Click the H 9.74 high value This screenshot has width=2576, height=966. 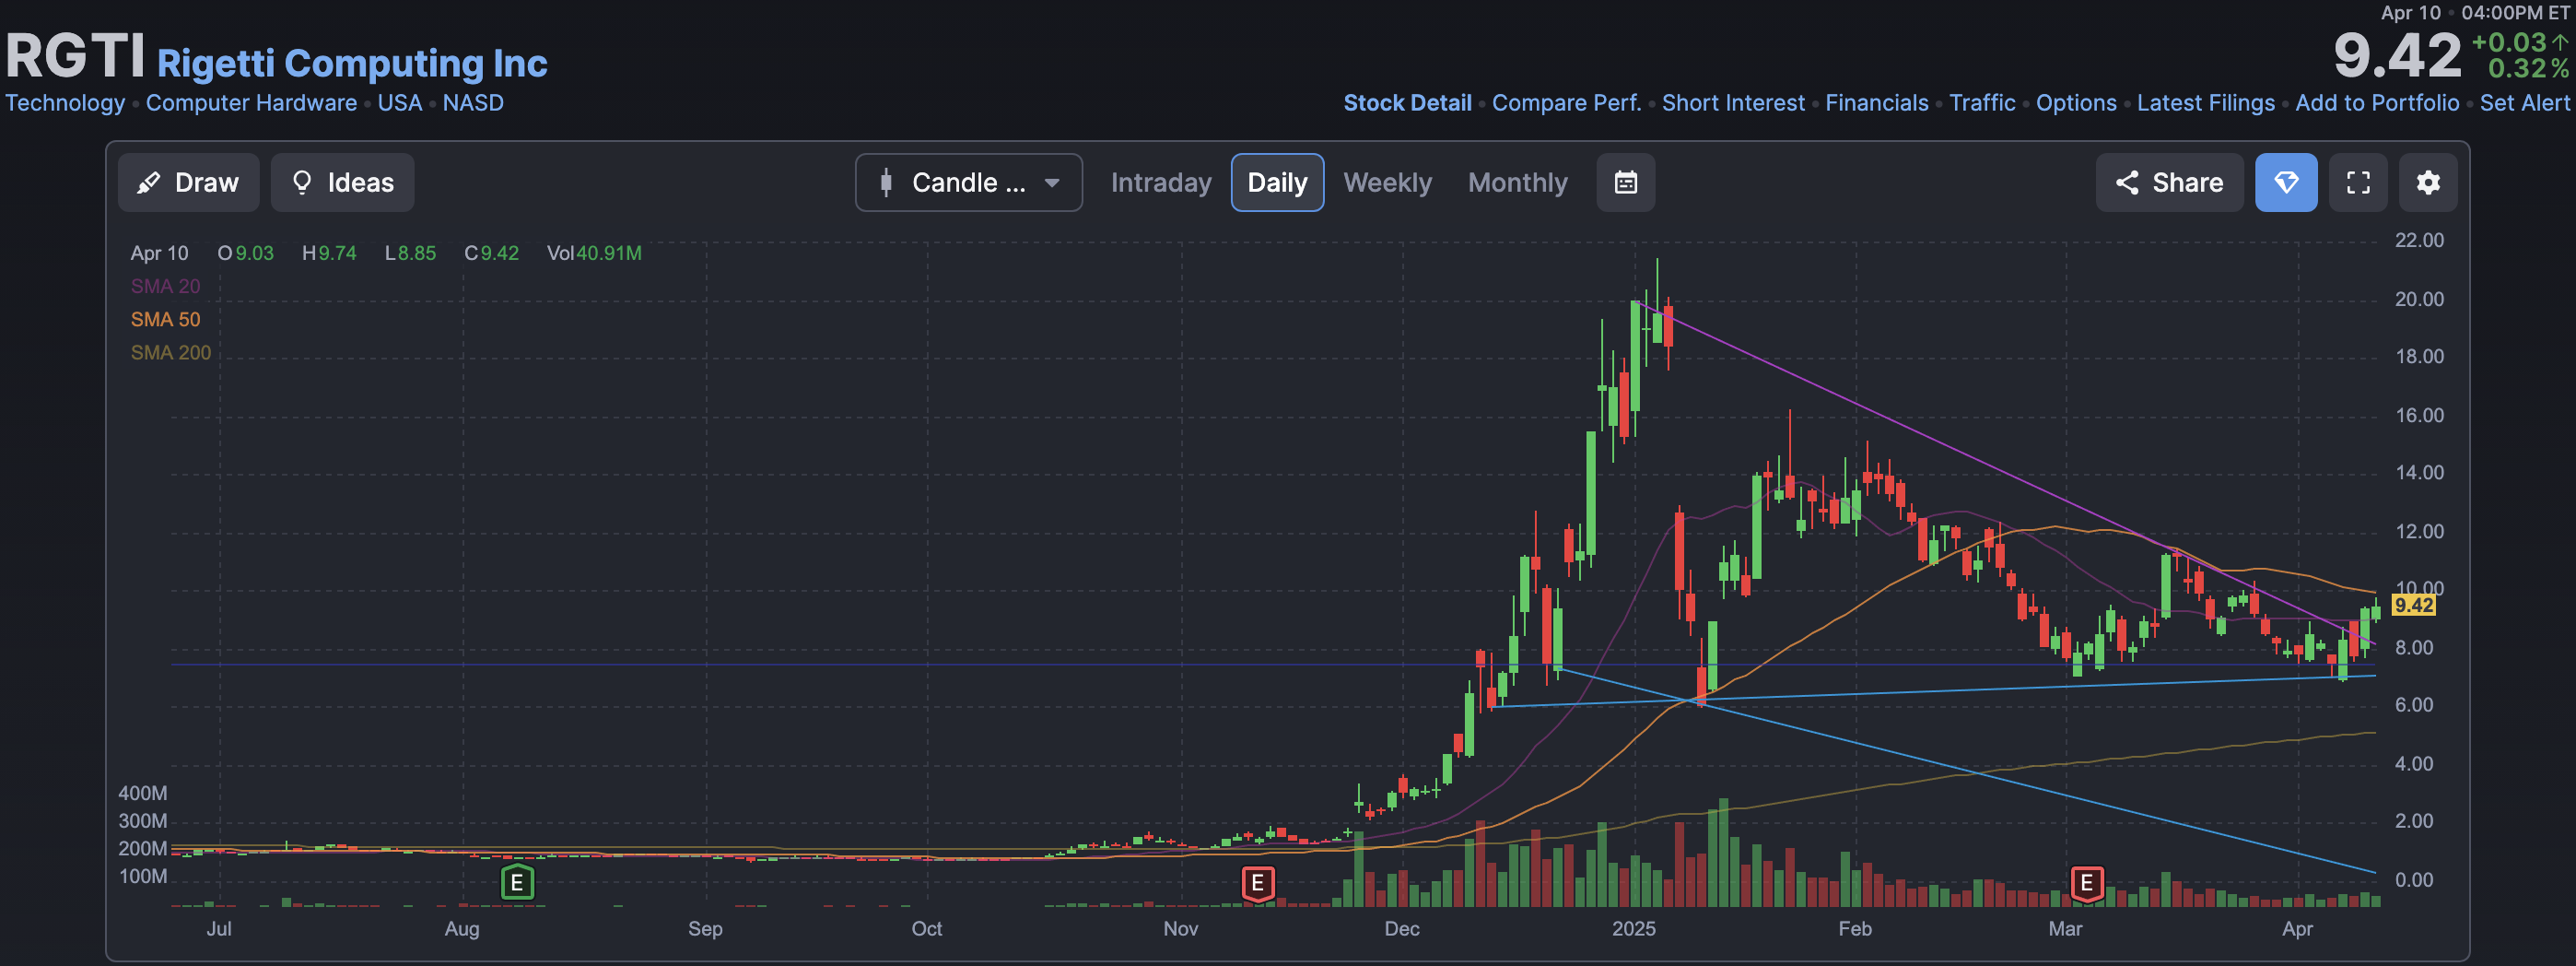pyautogui.click(x=329, y=253)
